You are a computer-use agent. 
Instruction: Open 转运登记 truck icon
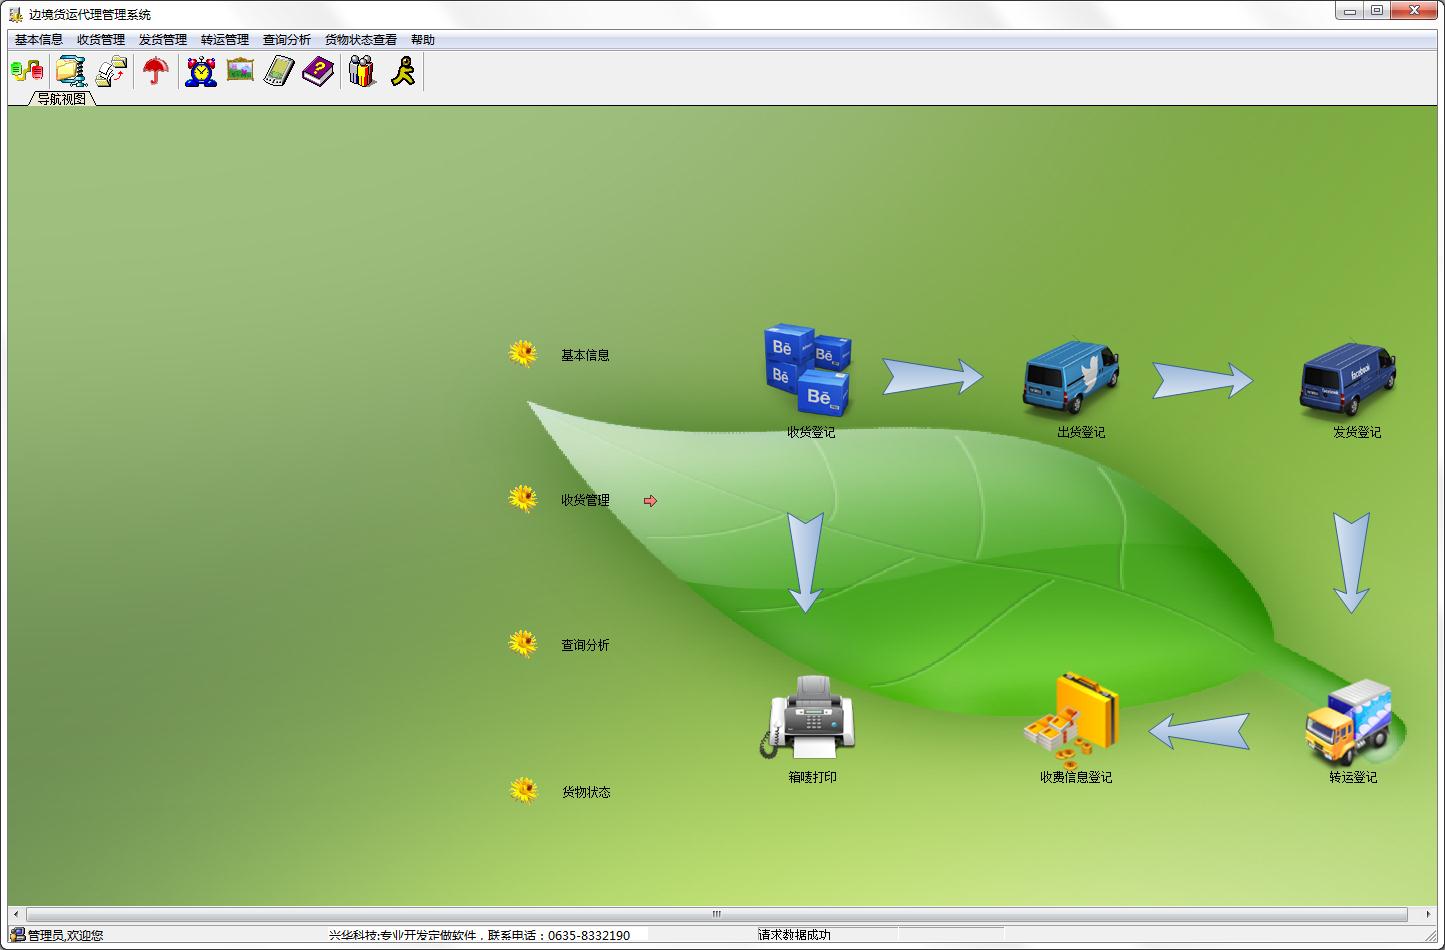[1350, 722]
